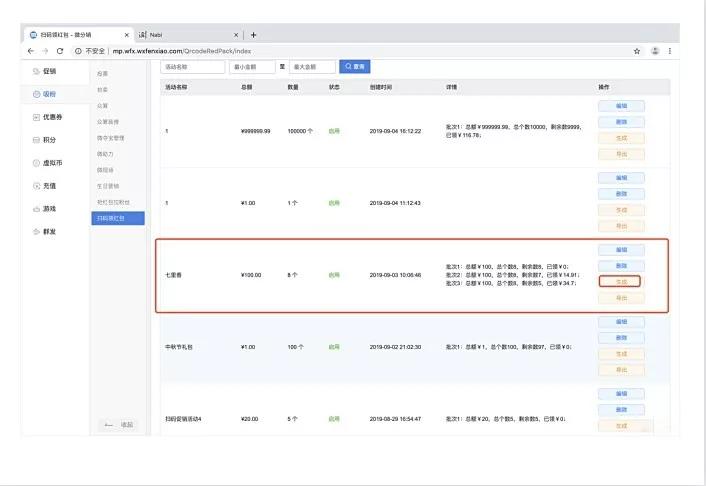
Task: Close the 扫码领红包 - 微分销 tab
Action: [x=127, y=35]
